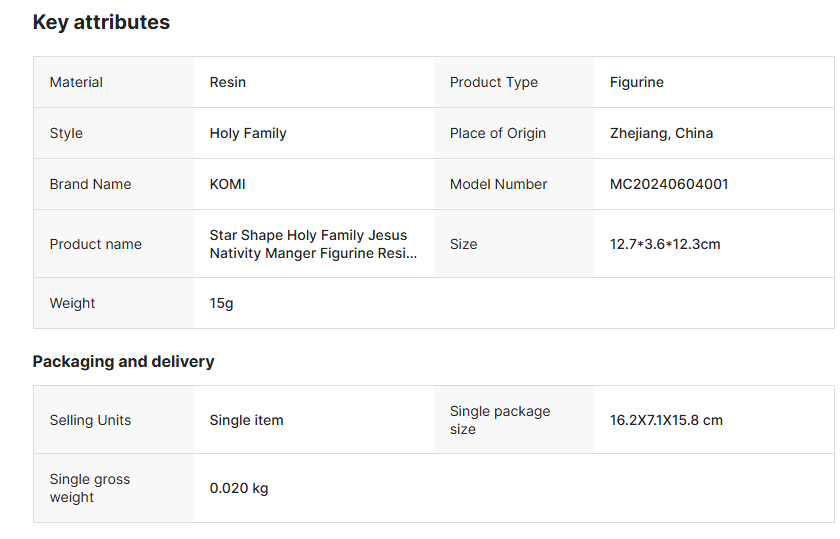The width and height of the screenshot is (840, 539).
Task: Select the 0.020 kg value
Action: (239, 488)
